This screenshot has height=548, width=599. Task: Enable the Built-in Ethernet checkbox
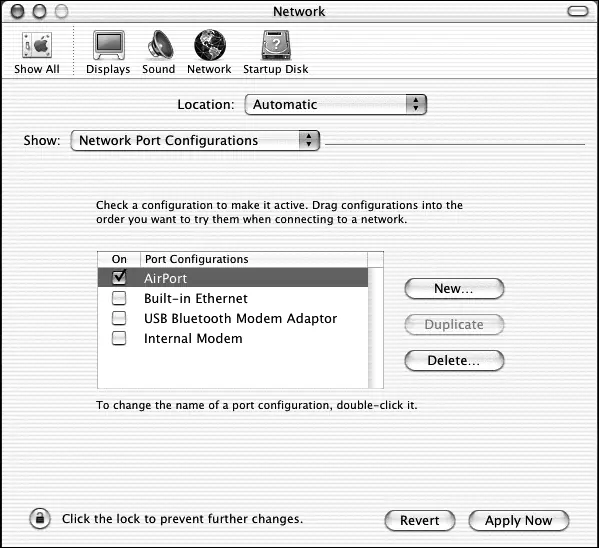(119, 298)
